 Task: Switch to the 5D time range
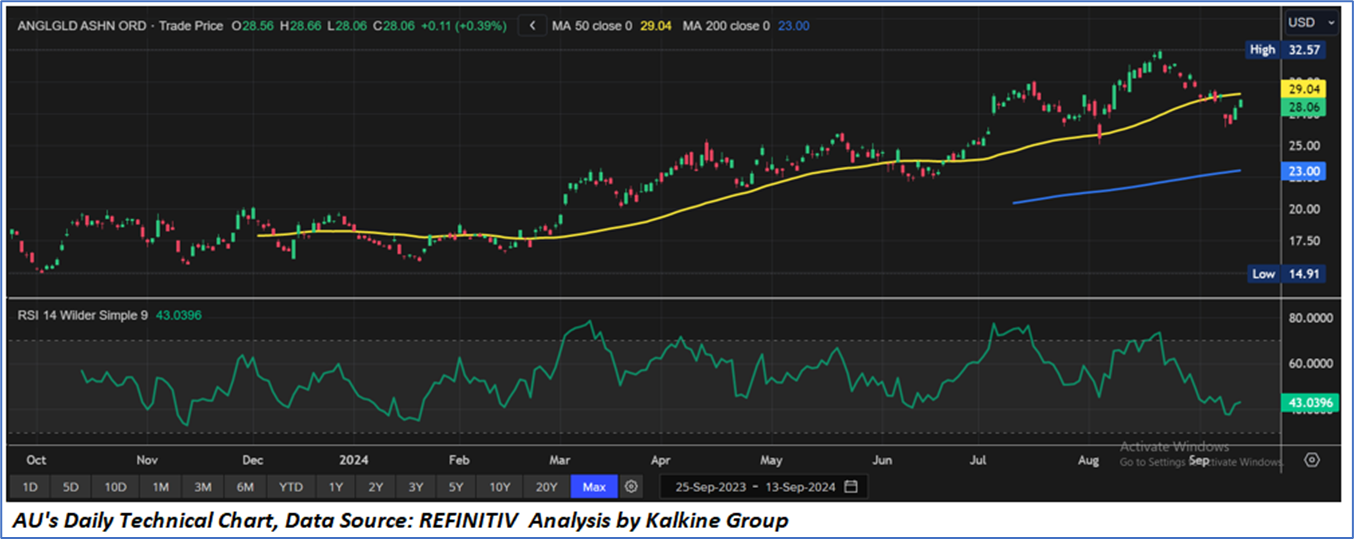pos(70,487)
